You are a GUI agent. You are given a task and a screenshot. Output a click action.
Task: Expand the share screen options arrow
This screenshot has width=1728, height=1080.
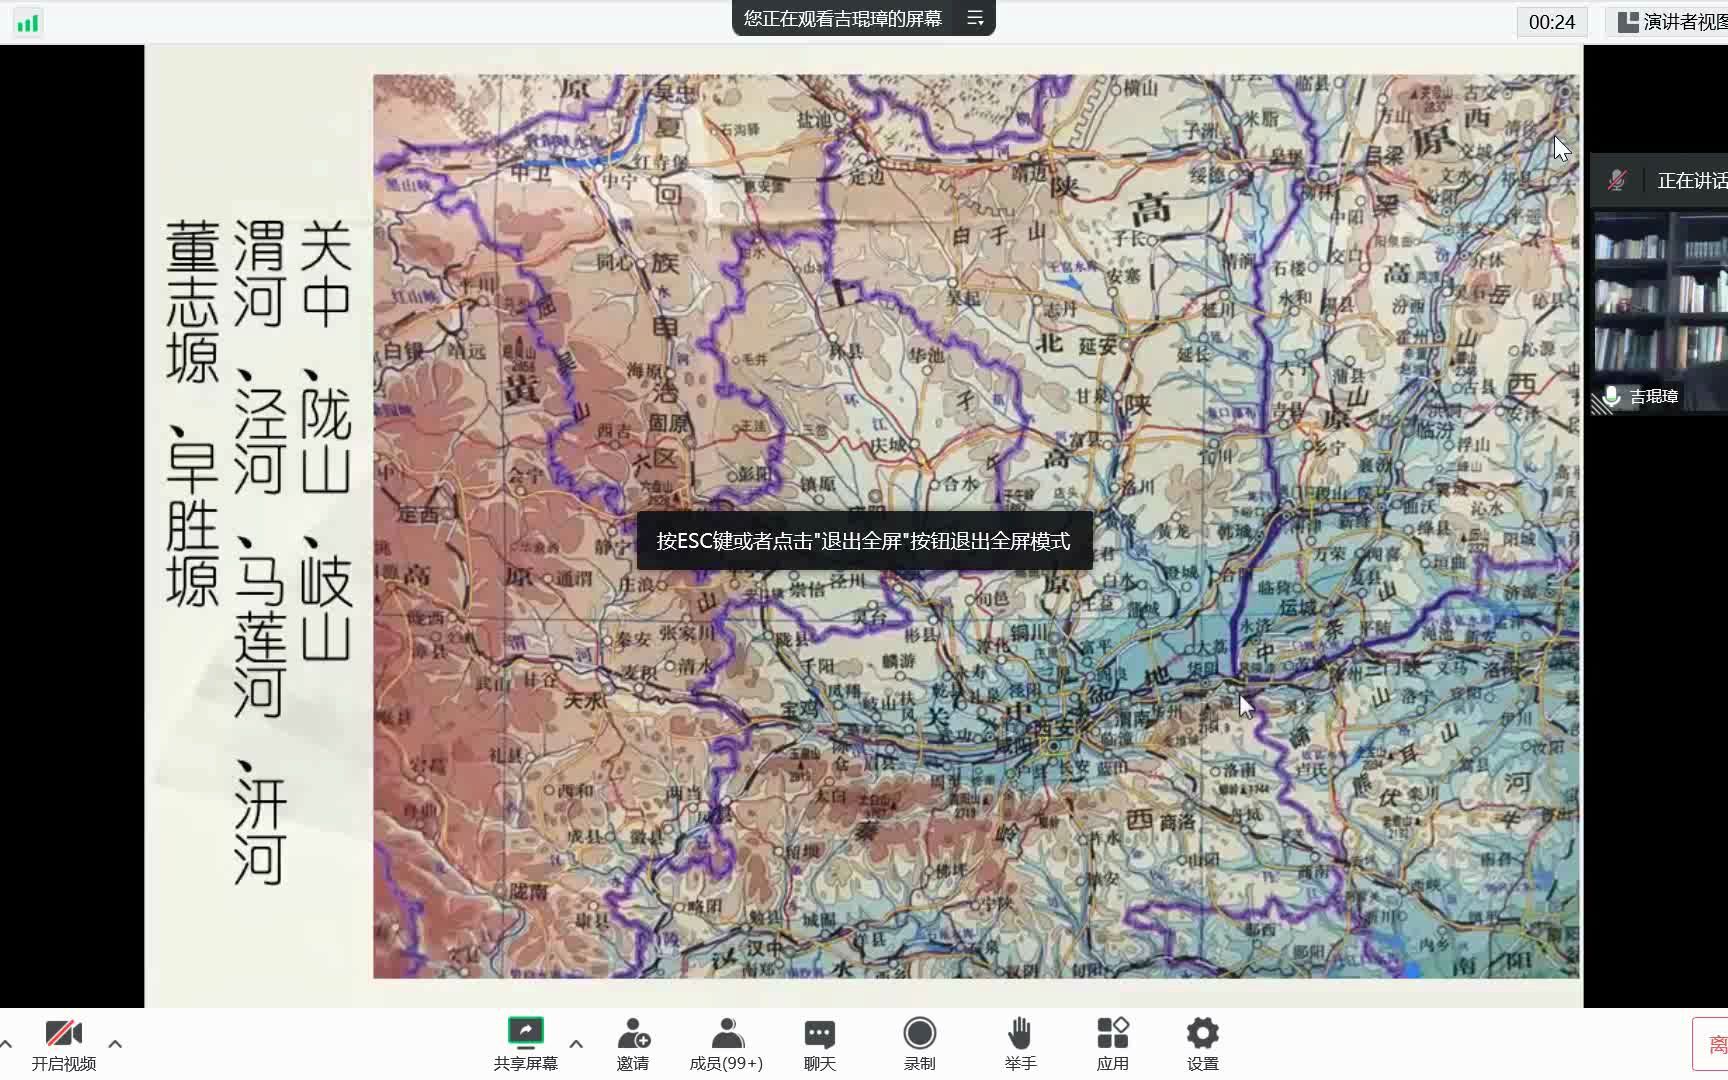(576, 1044)
